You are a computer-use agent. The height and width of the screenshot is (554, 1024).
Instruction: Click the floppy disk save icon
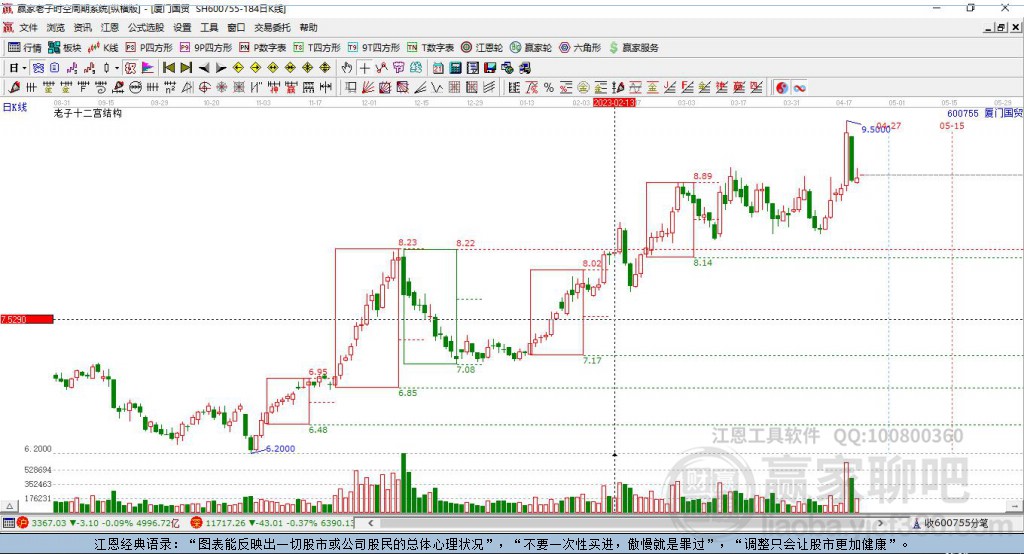click(x=490, y=68)
